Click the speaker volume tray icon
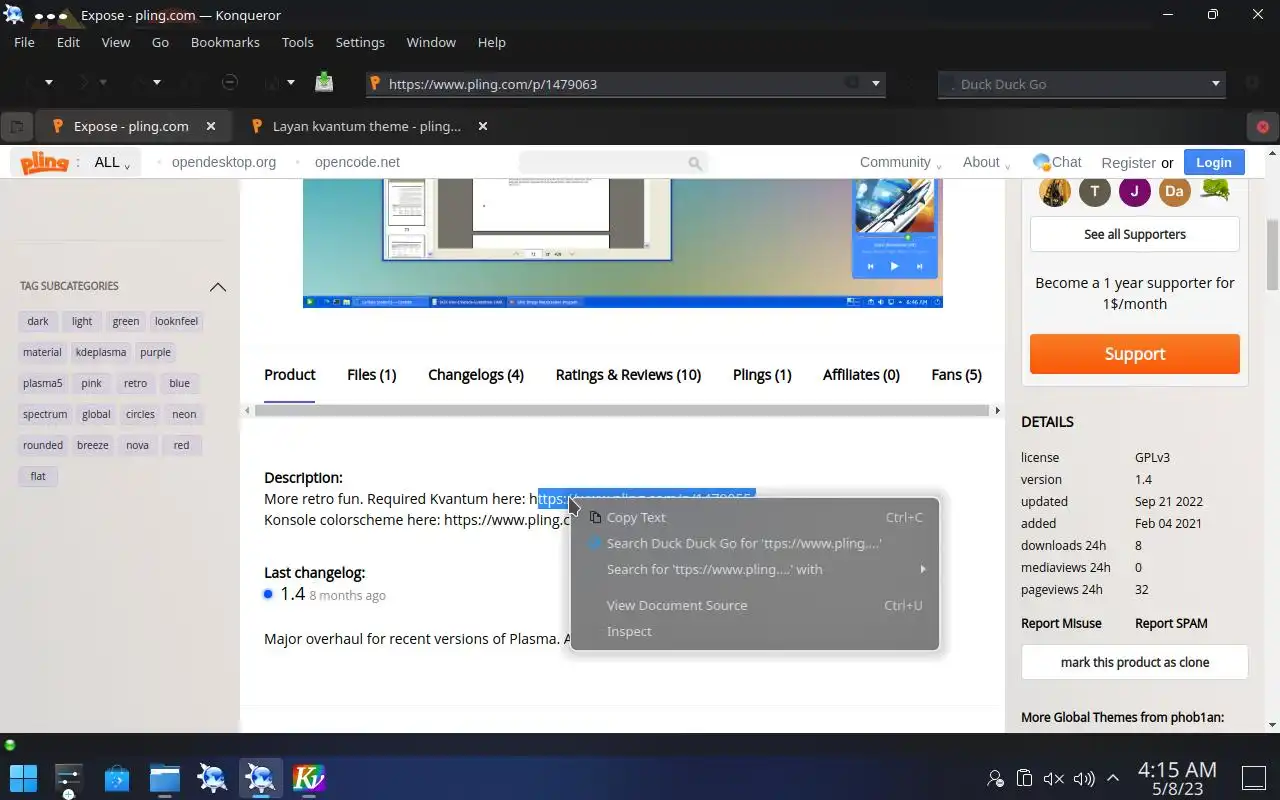 1084,778
